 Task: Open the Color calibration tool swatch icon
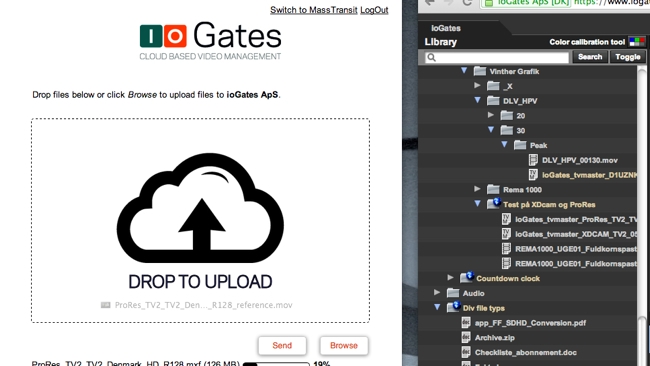tap(637, 41)
